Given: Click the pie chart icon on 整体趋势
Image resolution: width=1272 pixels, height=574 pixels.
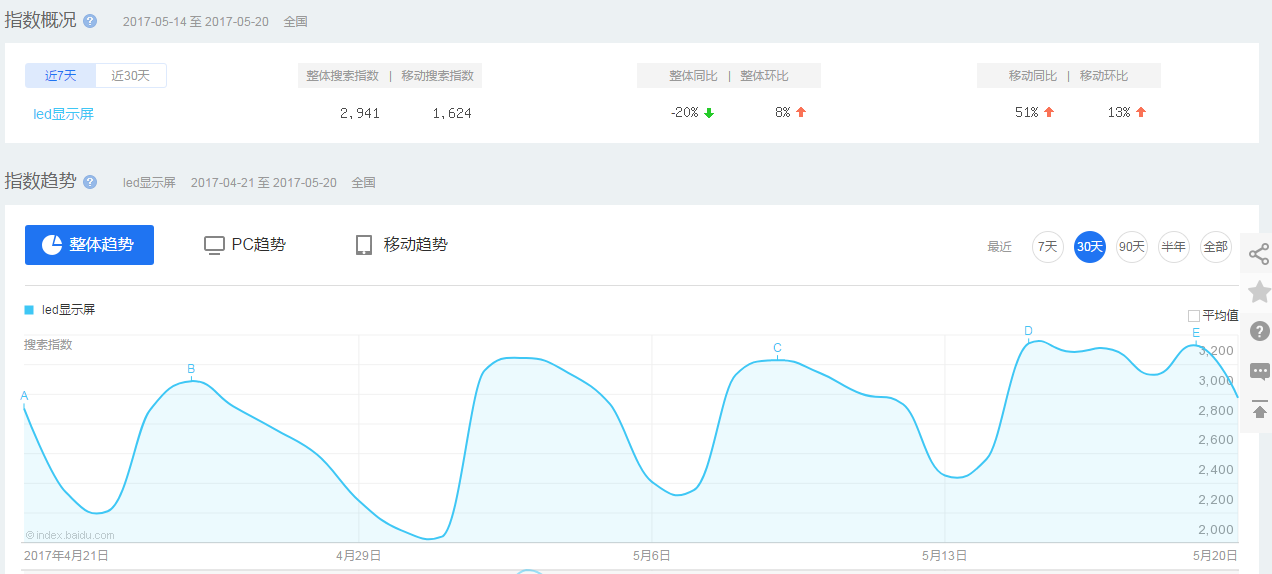Looking at the screenshot, I should point(52,245).
